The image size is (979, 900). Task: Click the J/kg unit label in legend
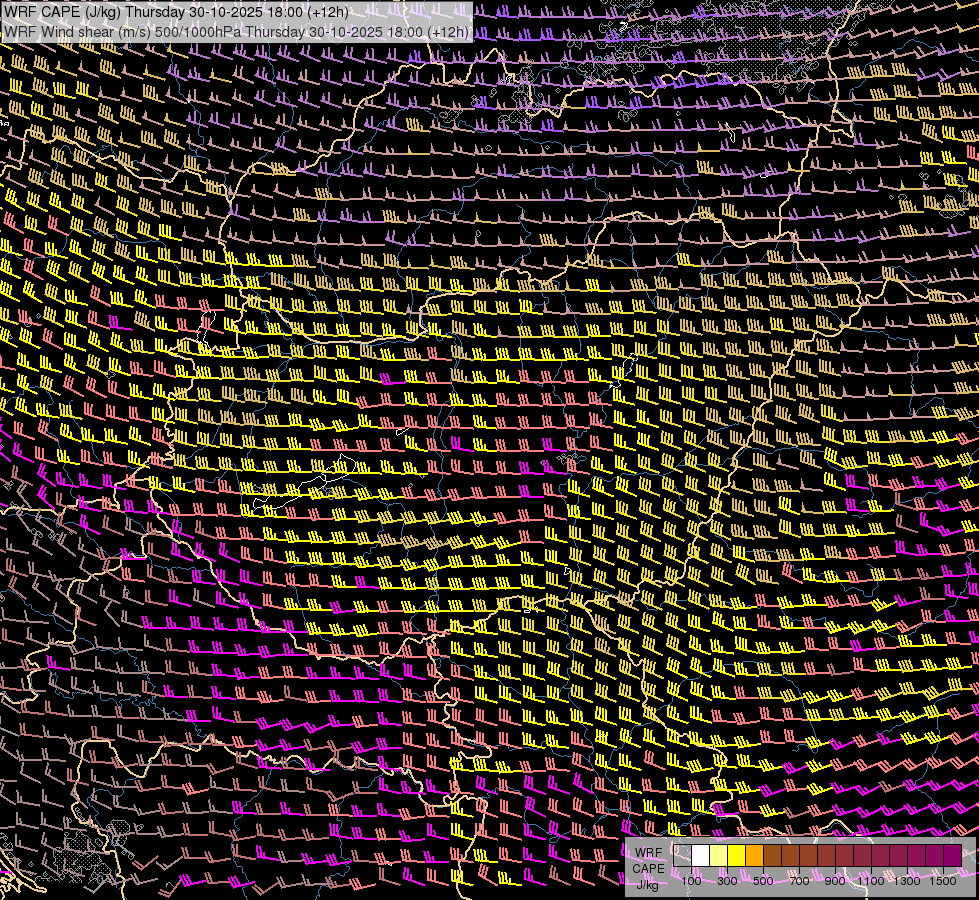tap(647, 885)
